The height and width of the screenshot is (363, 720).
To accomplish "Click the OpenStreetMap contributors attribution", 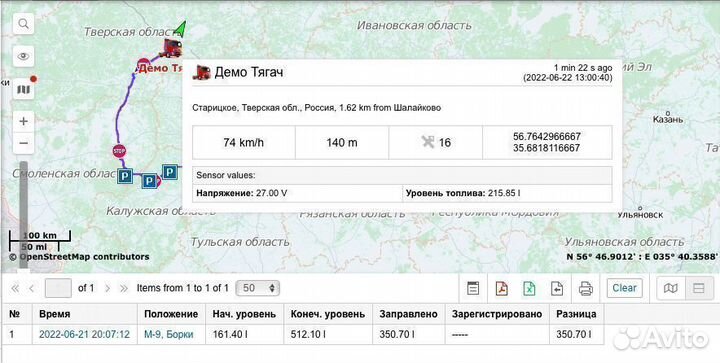I will pyautogui.click(x=79, y=257).
